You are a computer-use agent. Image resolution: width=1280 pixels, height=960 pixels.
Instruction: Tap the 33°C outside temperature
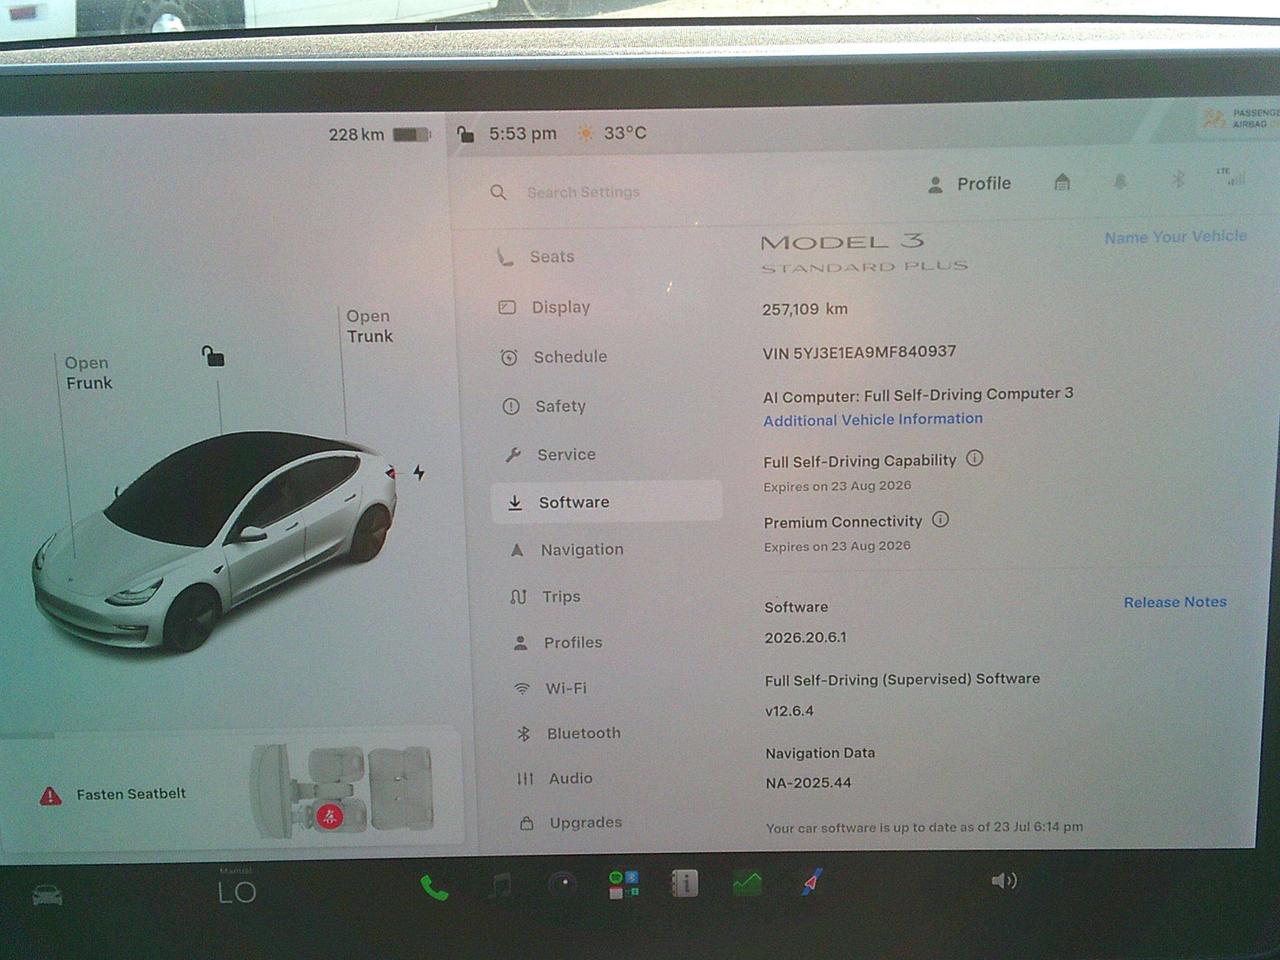pos(625,133)
